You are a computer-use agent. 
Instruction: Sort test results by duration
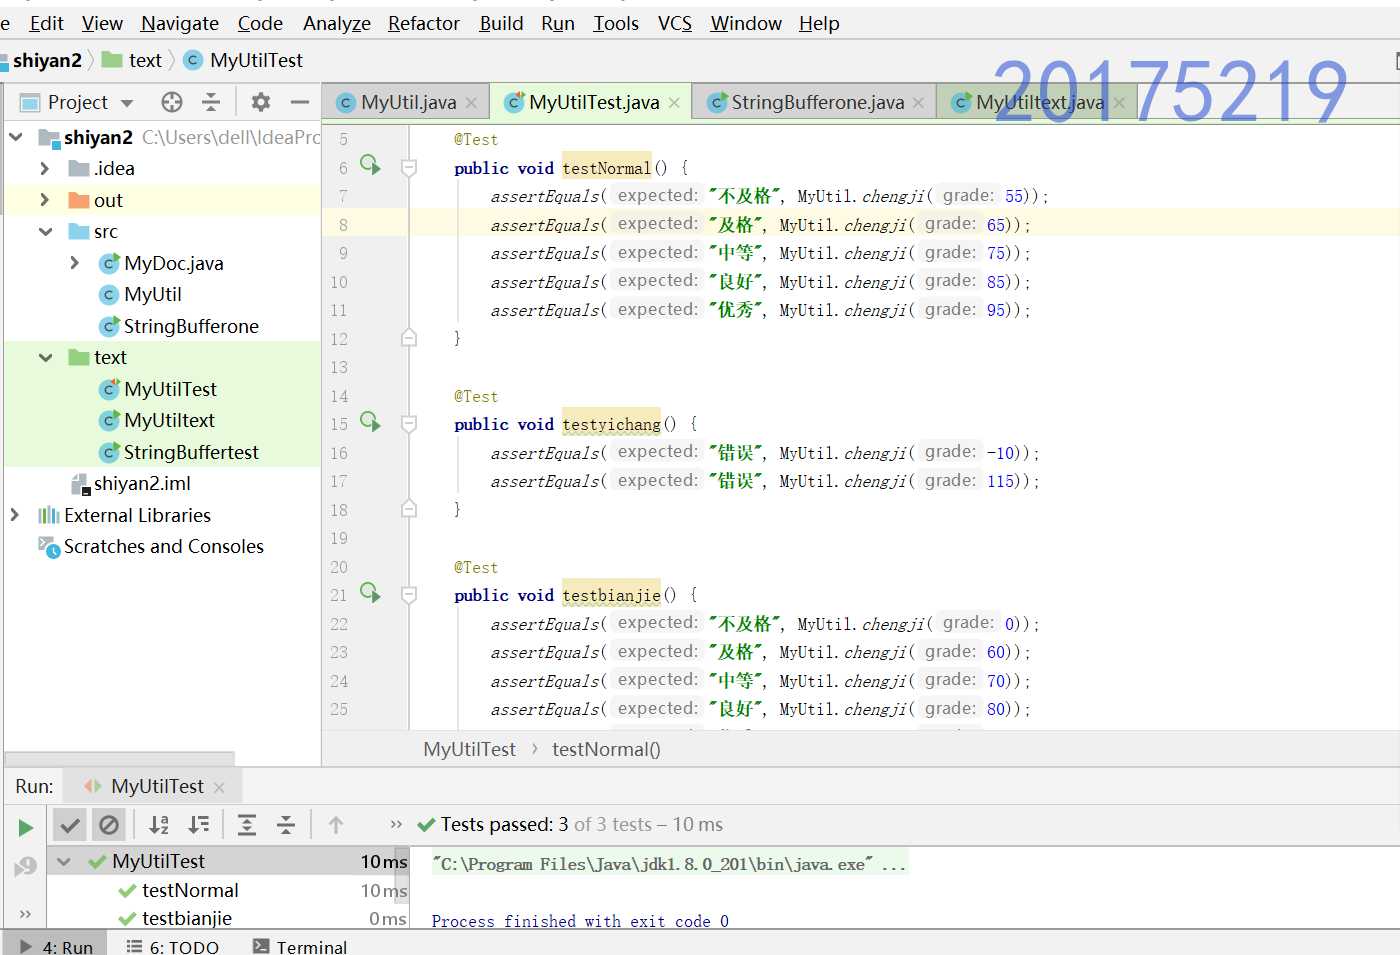pos(200,825)
